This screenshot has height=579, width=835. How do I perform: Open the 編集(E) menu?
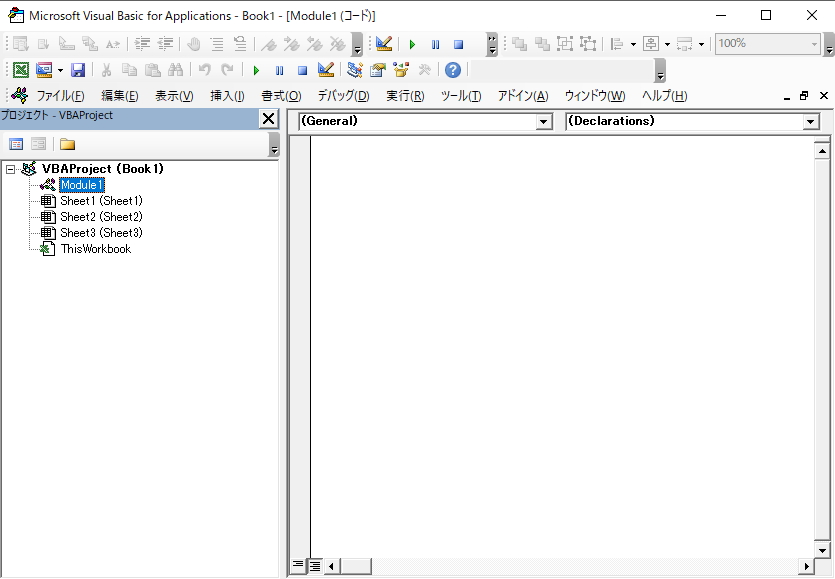point(120,96)
